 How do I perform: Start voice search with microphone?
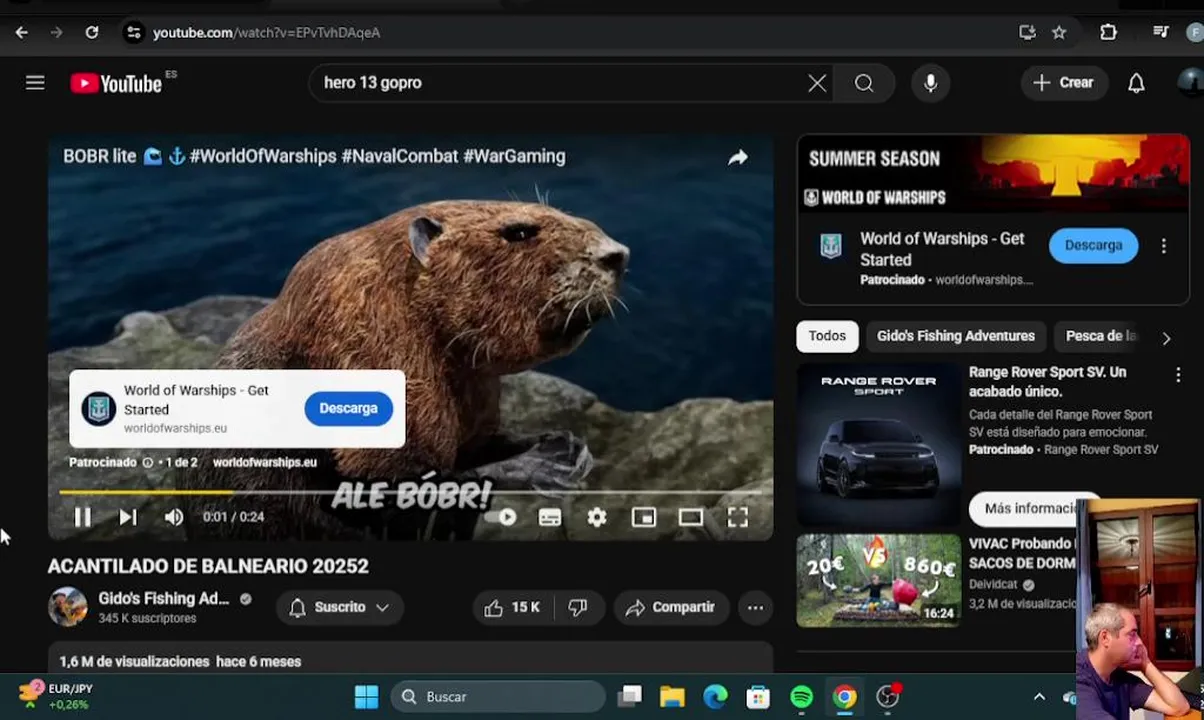930,83
